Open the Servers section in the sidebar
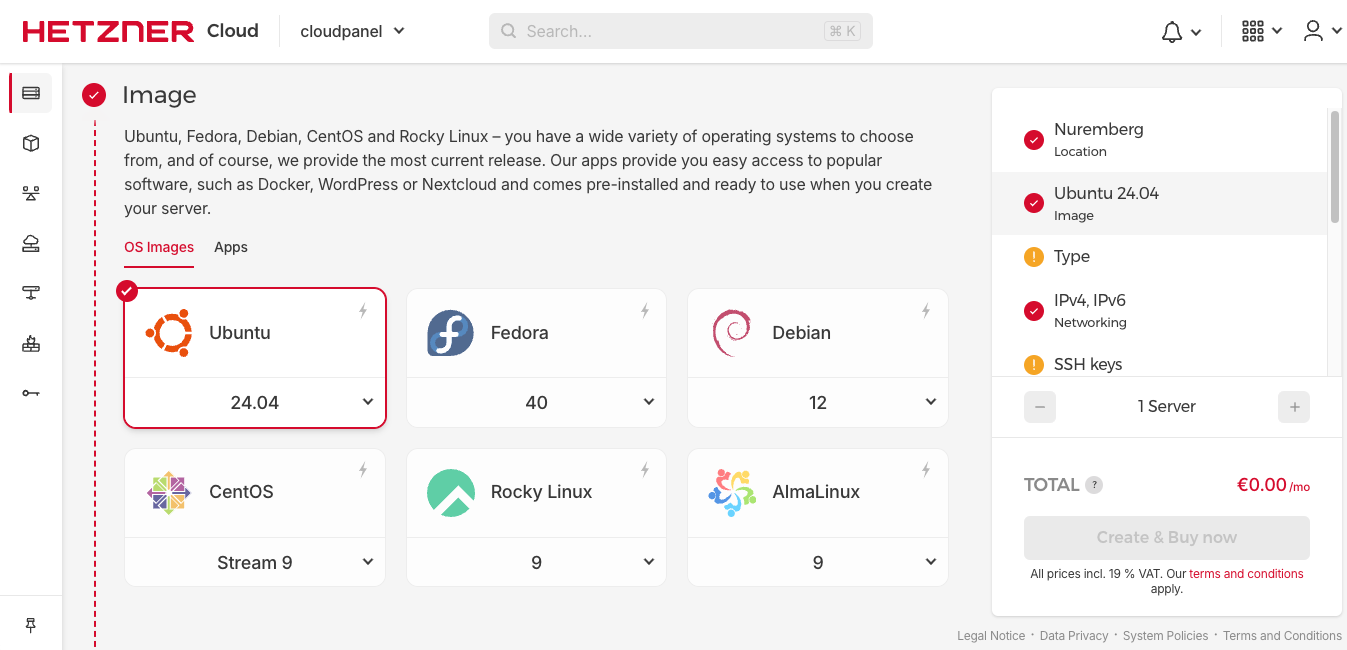Image resolution: width=1347 pixels, height=650 pixels. pos(31,92)
